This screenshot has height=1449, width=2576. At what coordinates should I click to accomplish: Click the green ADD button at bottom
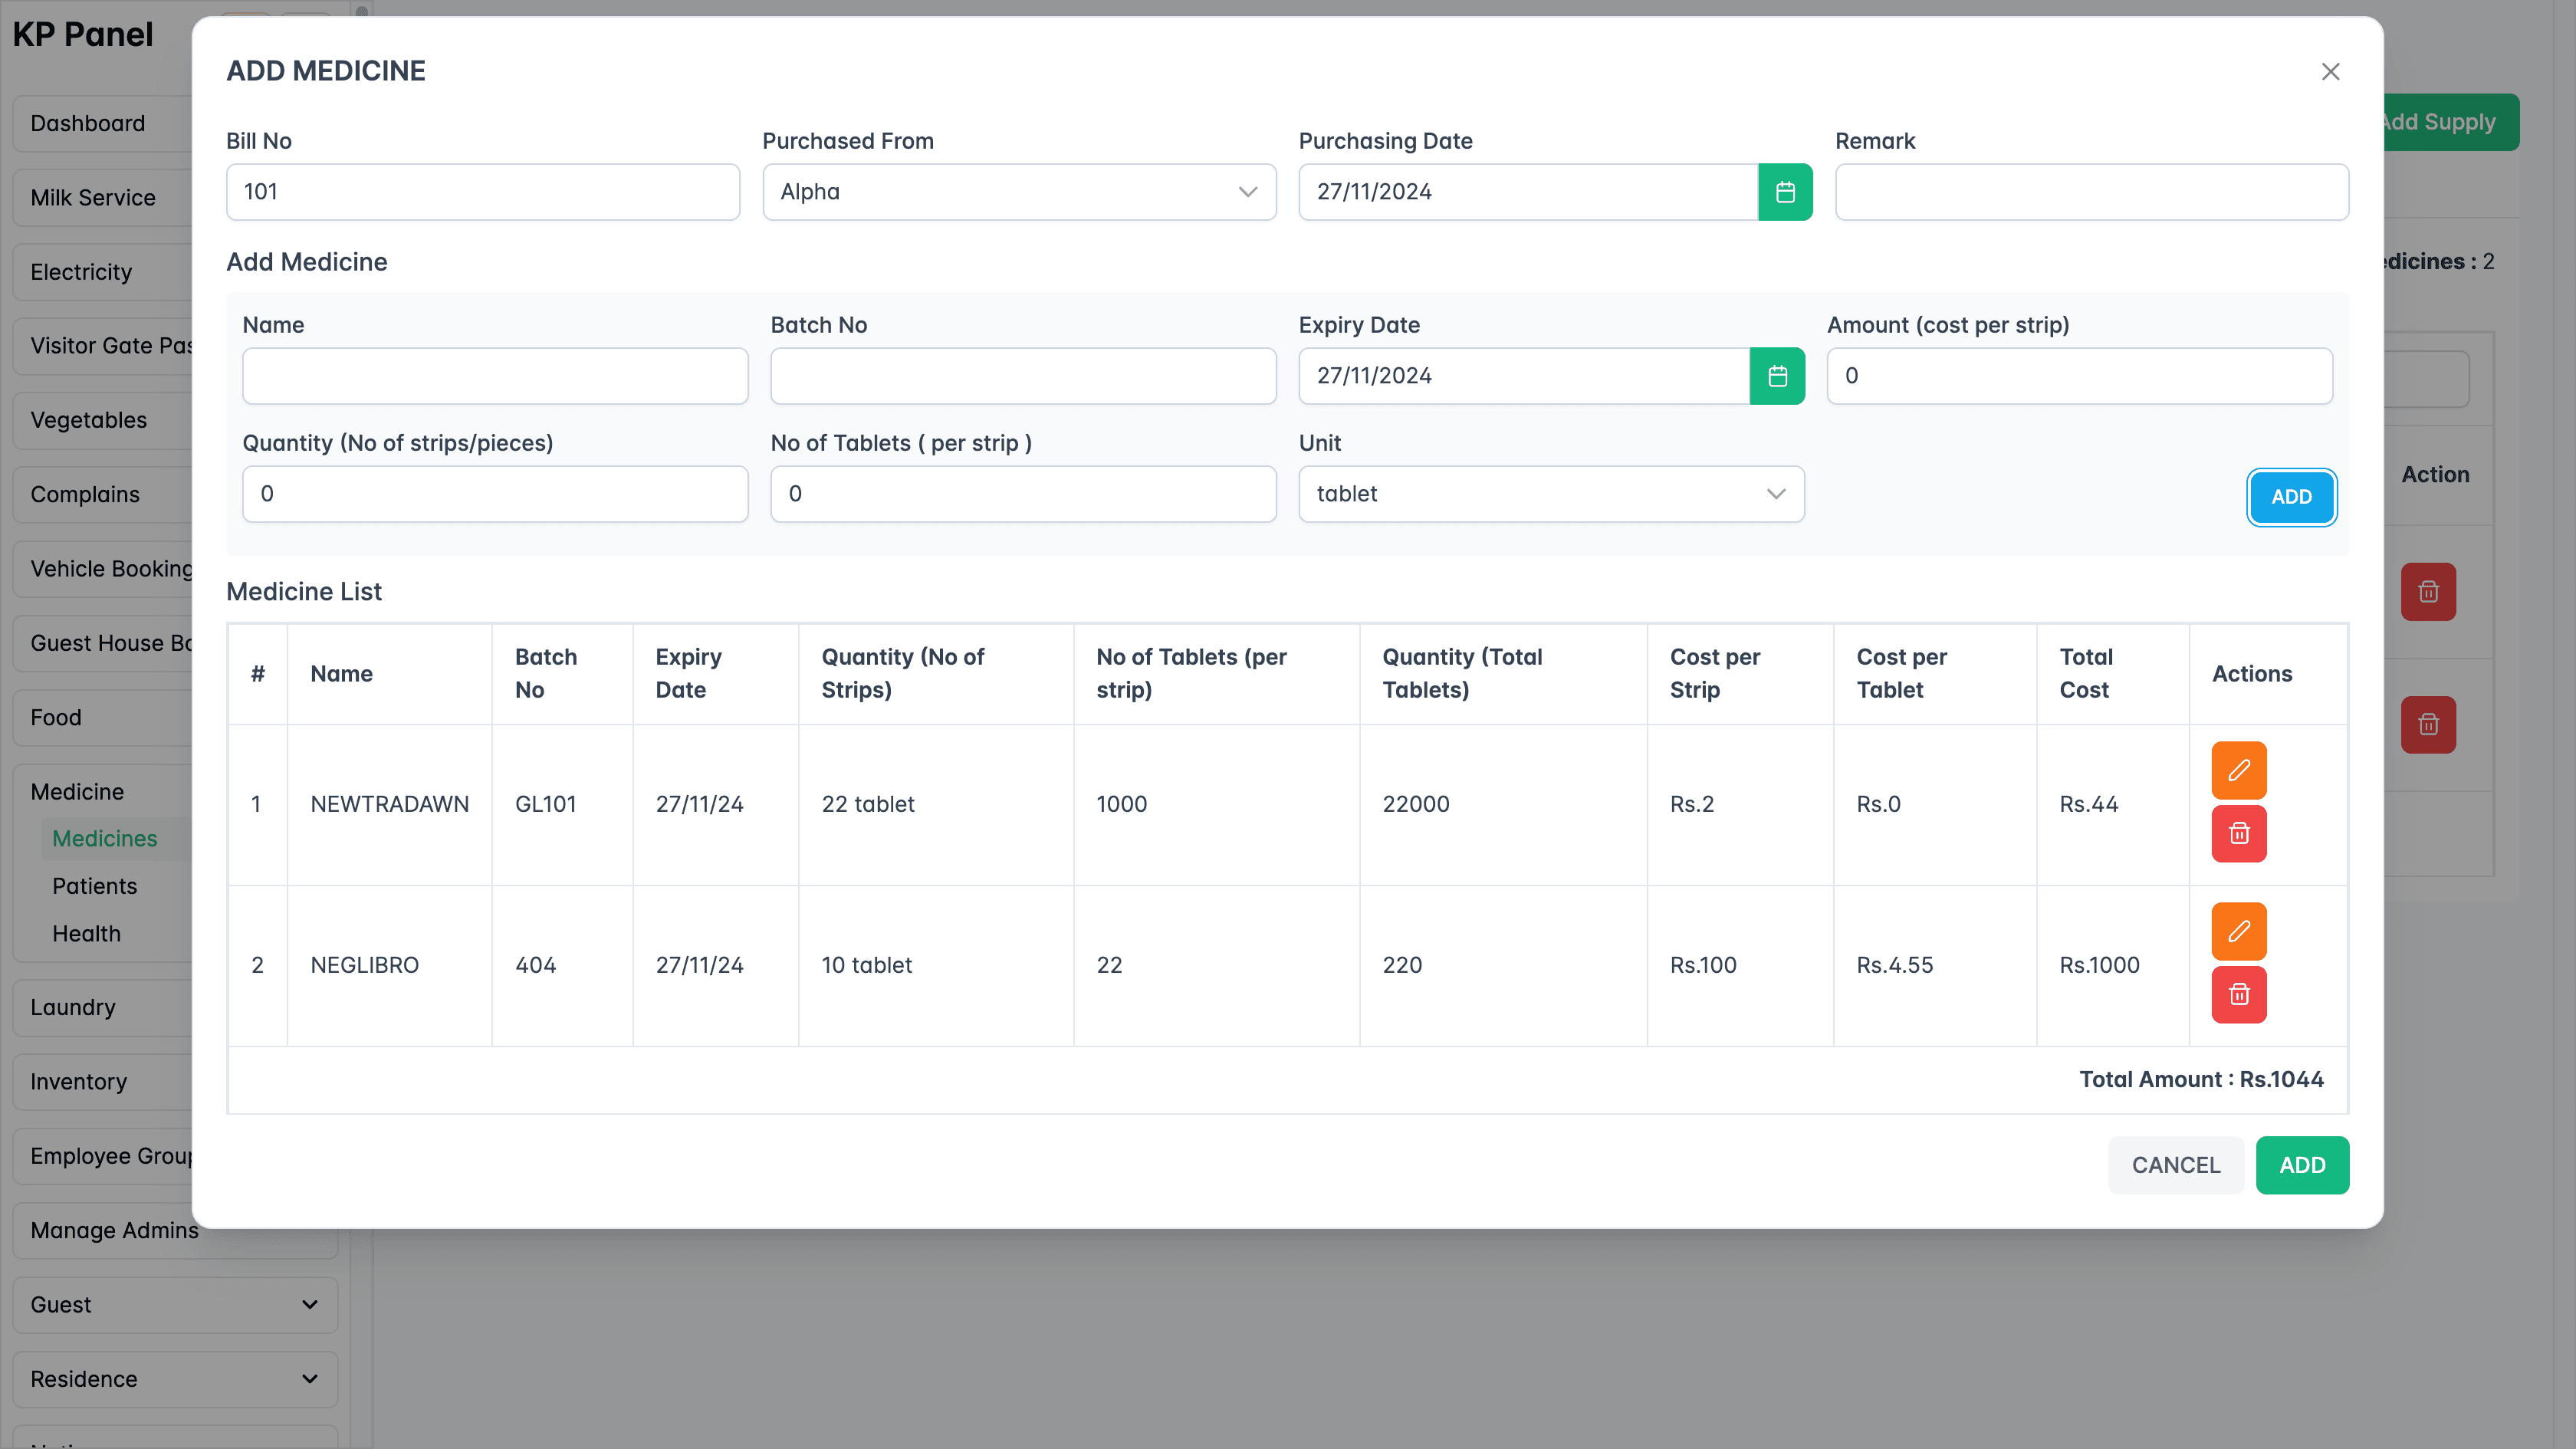[x=2303, y=1165]
